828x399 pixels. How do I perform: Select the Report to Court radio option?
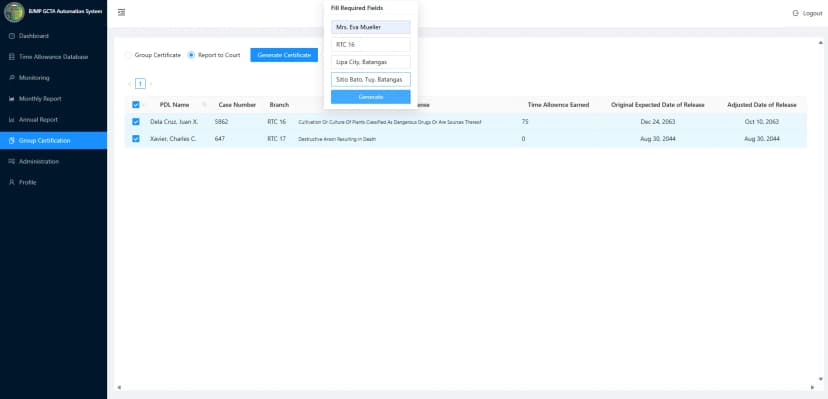(191, 55)
